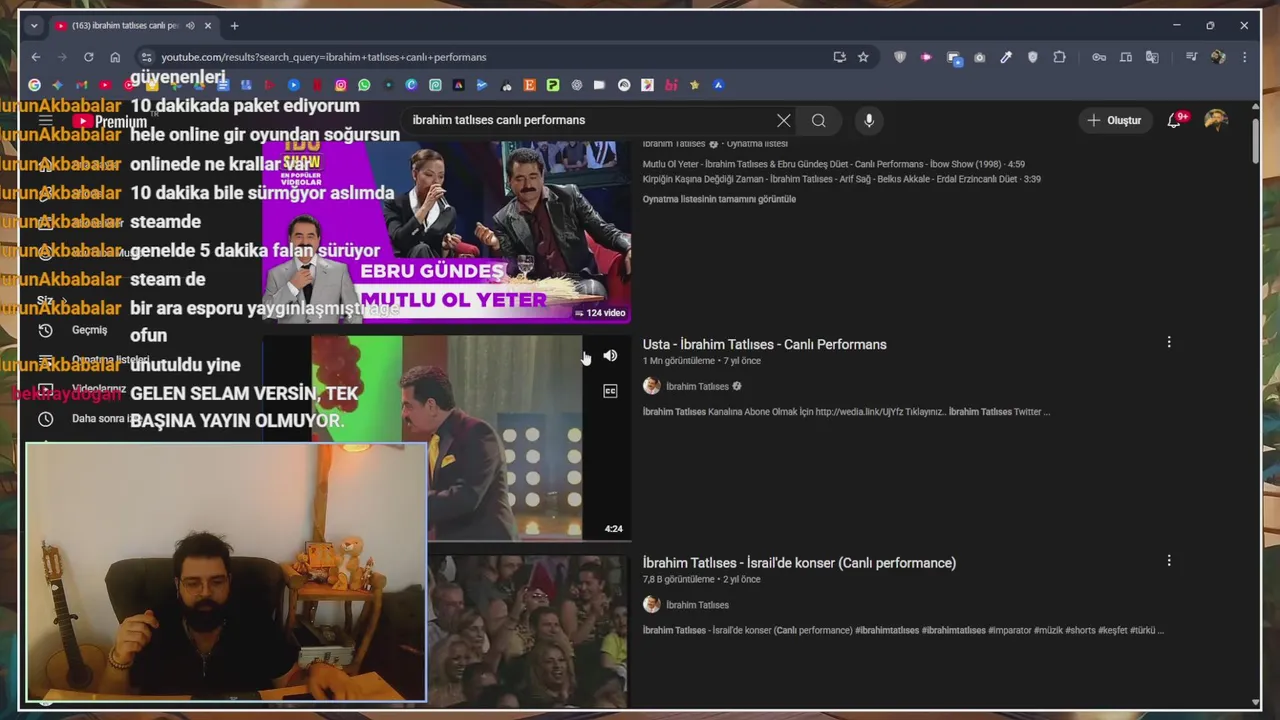This screenshot has width=1280, height=720.
Task: Play the İsrail'de konser thumbnail
Action: (x=528, y=631)
